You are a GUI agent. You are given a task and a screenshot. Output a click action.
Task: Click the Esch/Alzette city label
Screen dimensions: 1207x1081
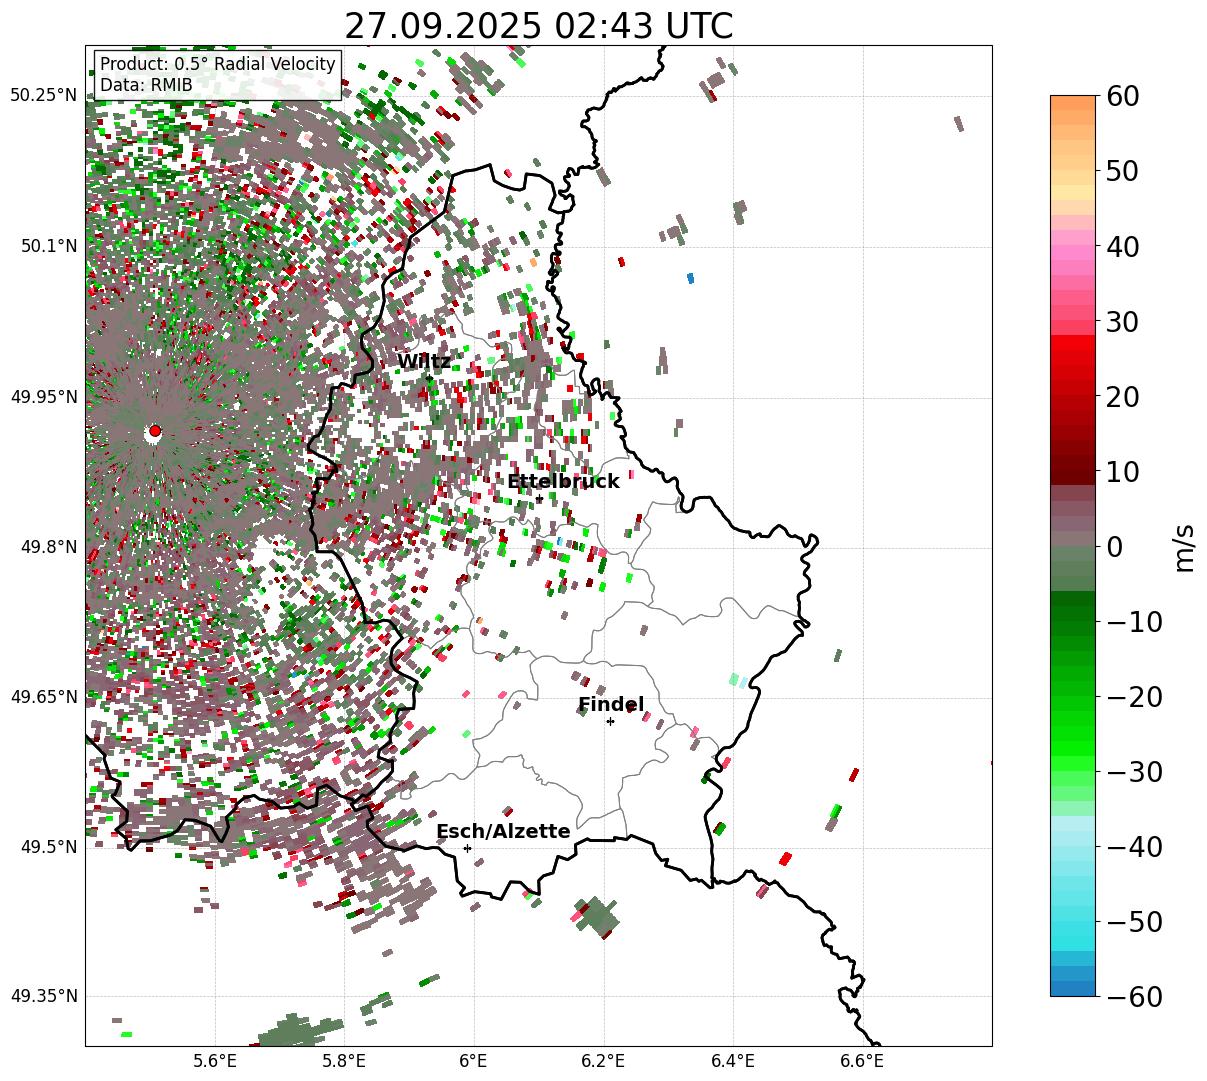pos(503,832)
